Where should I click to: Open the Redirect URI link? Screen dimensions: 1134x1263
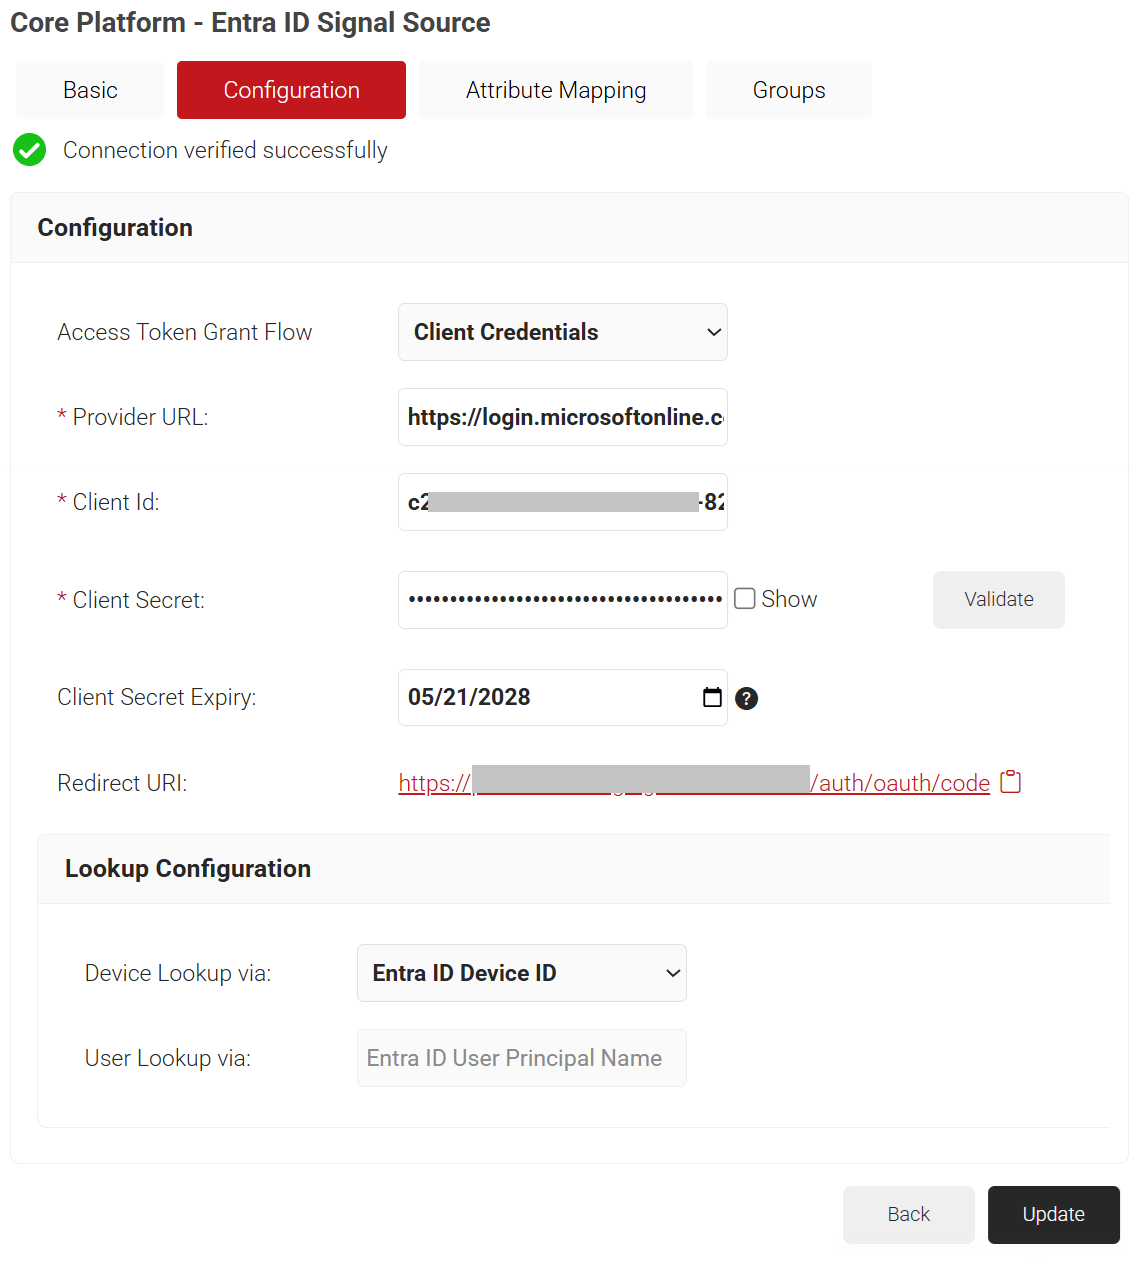coord(694,782)
